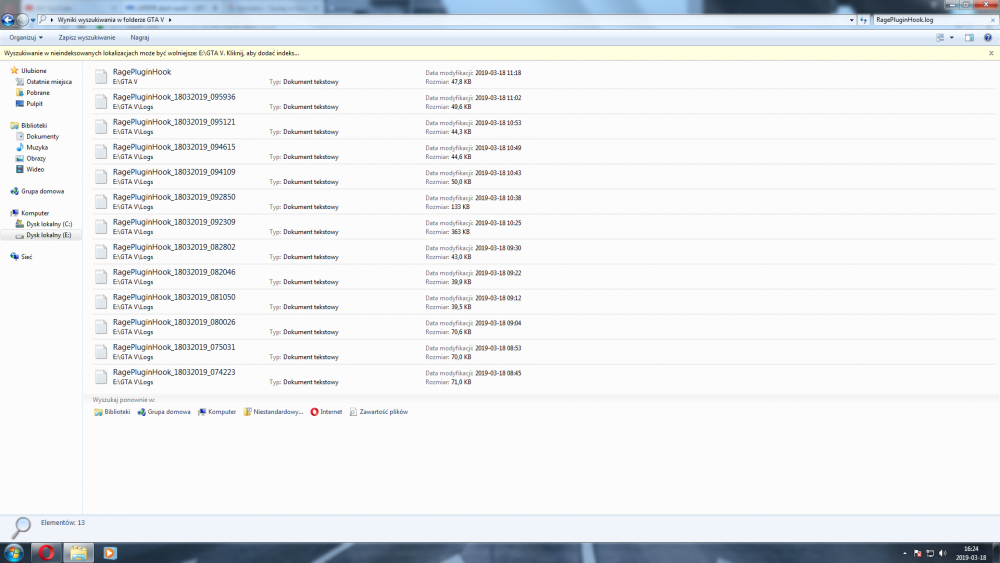This screenshot has height=563, width=1000.
Task: Click the network tray icon
Action: [930, 553]
